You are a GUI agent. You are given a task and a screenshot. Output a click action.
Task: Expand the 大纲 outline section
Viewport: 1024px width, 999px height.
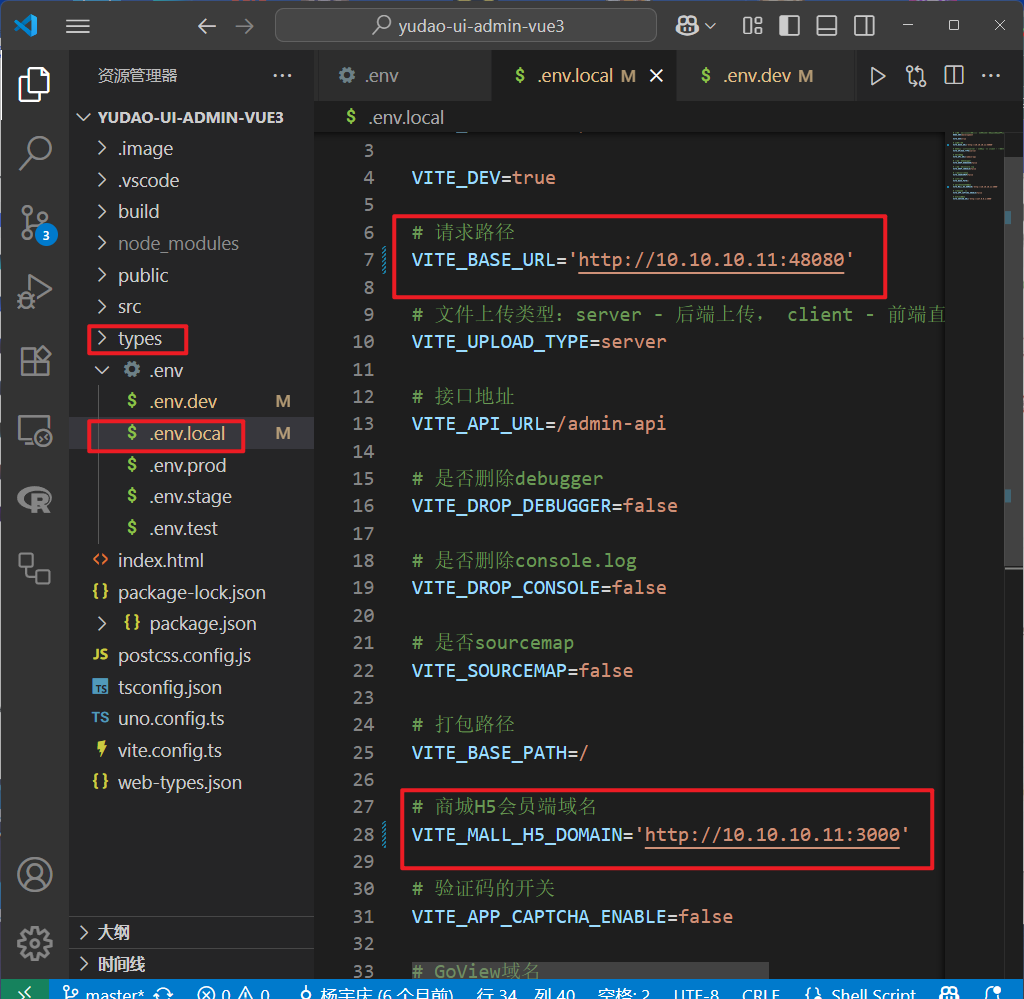[114, 932]
